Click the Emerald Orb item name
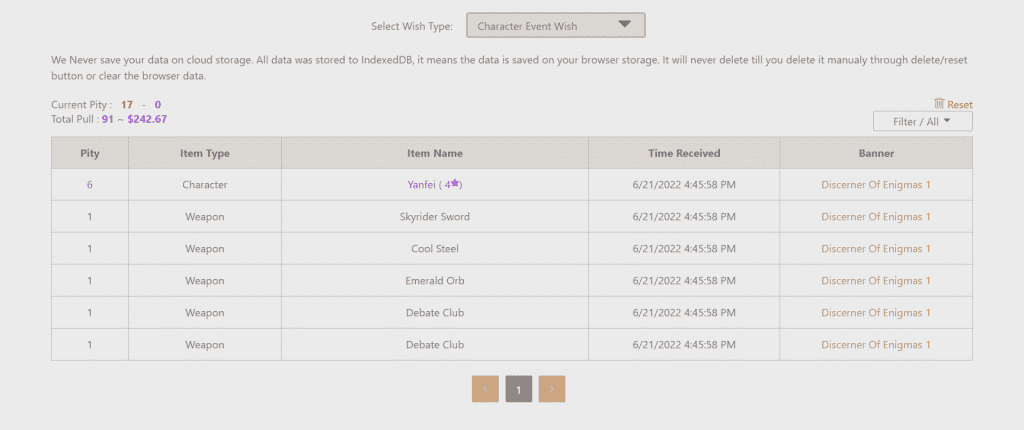The height and width of the screenshot is (430, 1024). coord(435,281)
